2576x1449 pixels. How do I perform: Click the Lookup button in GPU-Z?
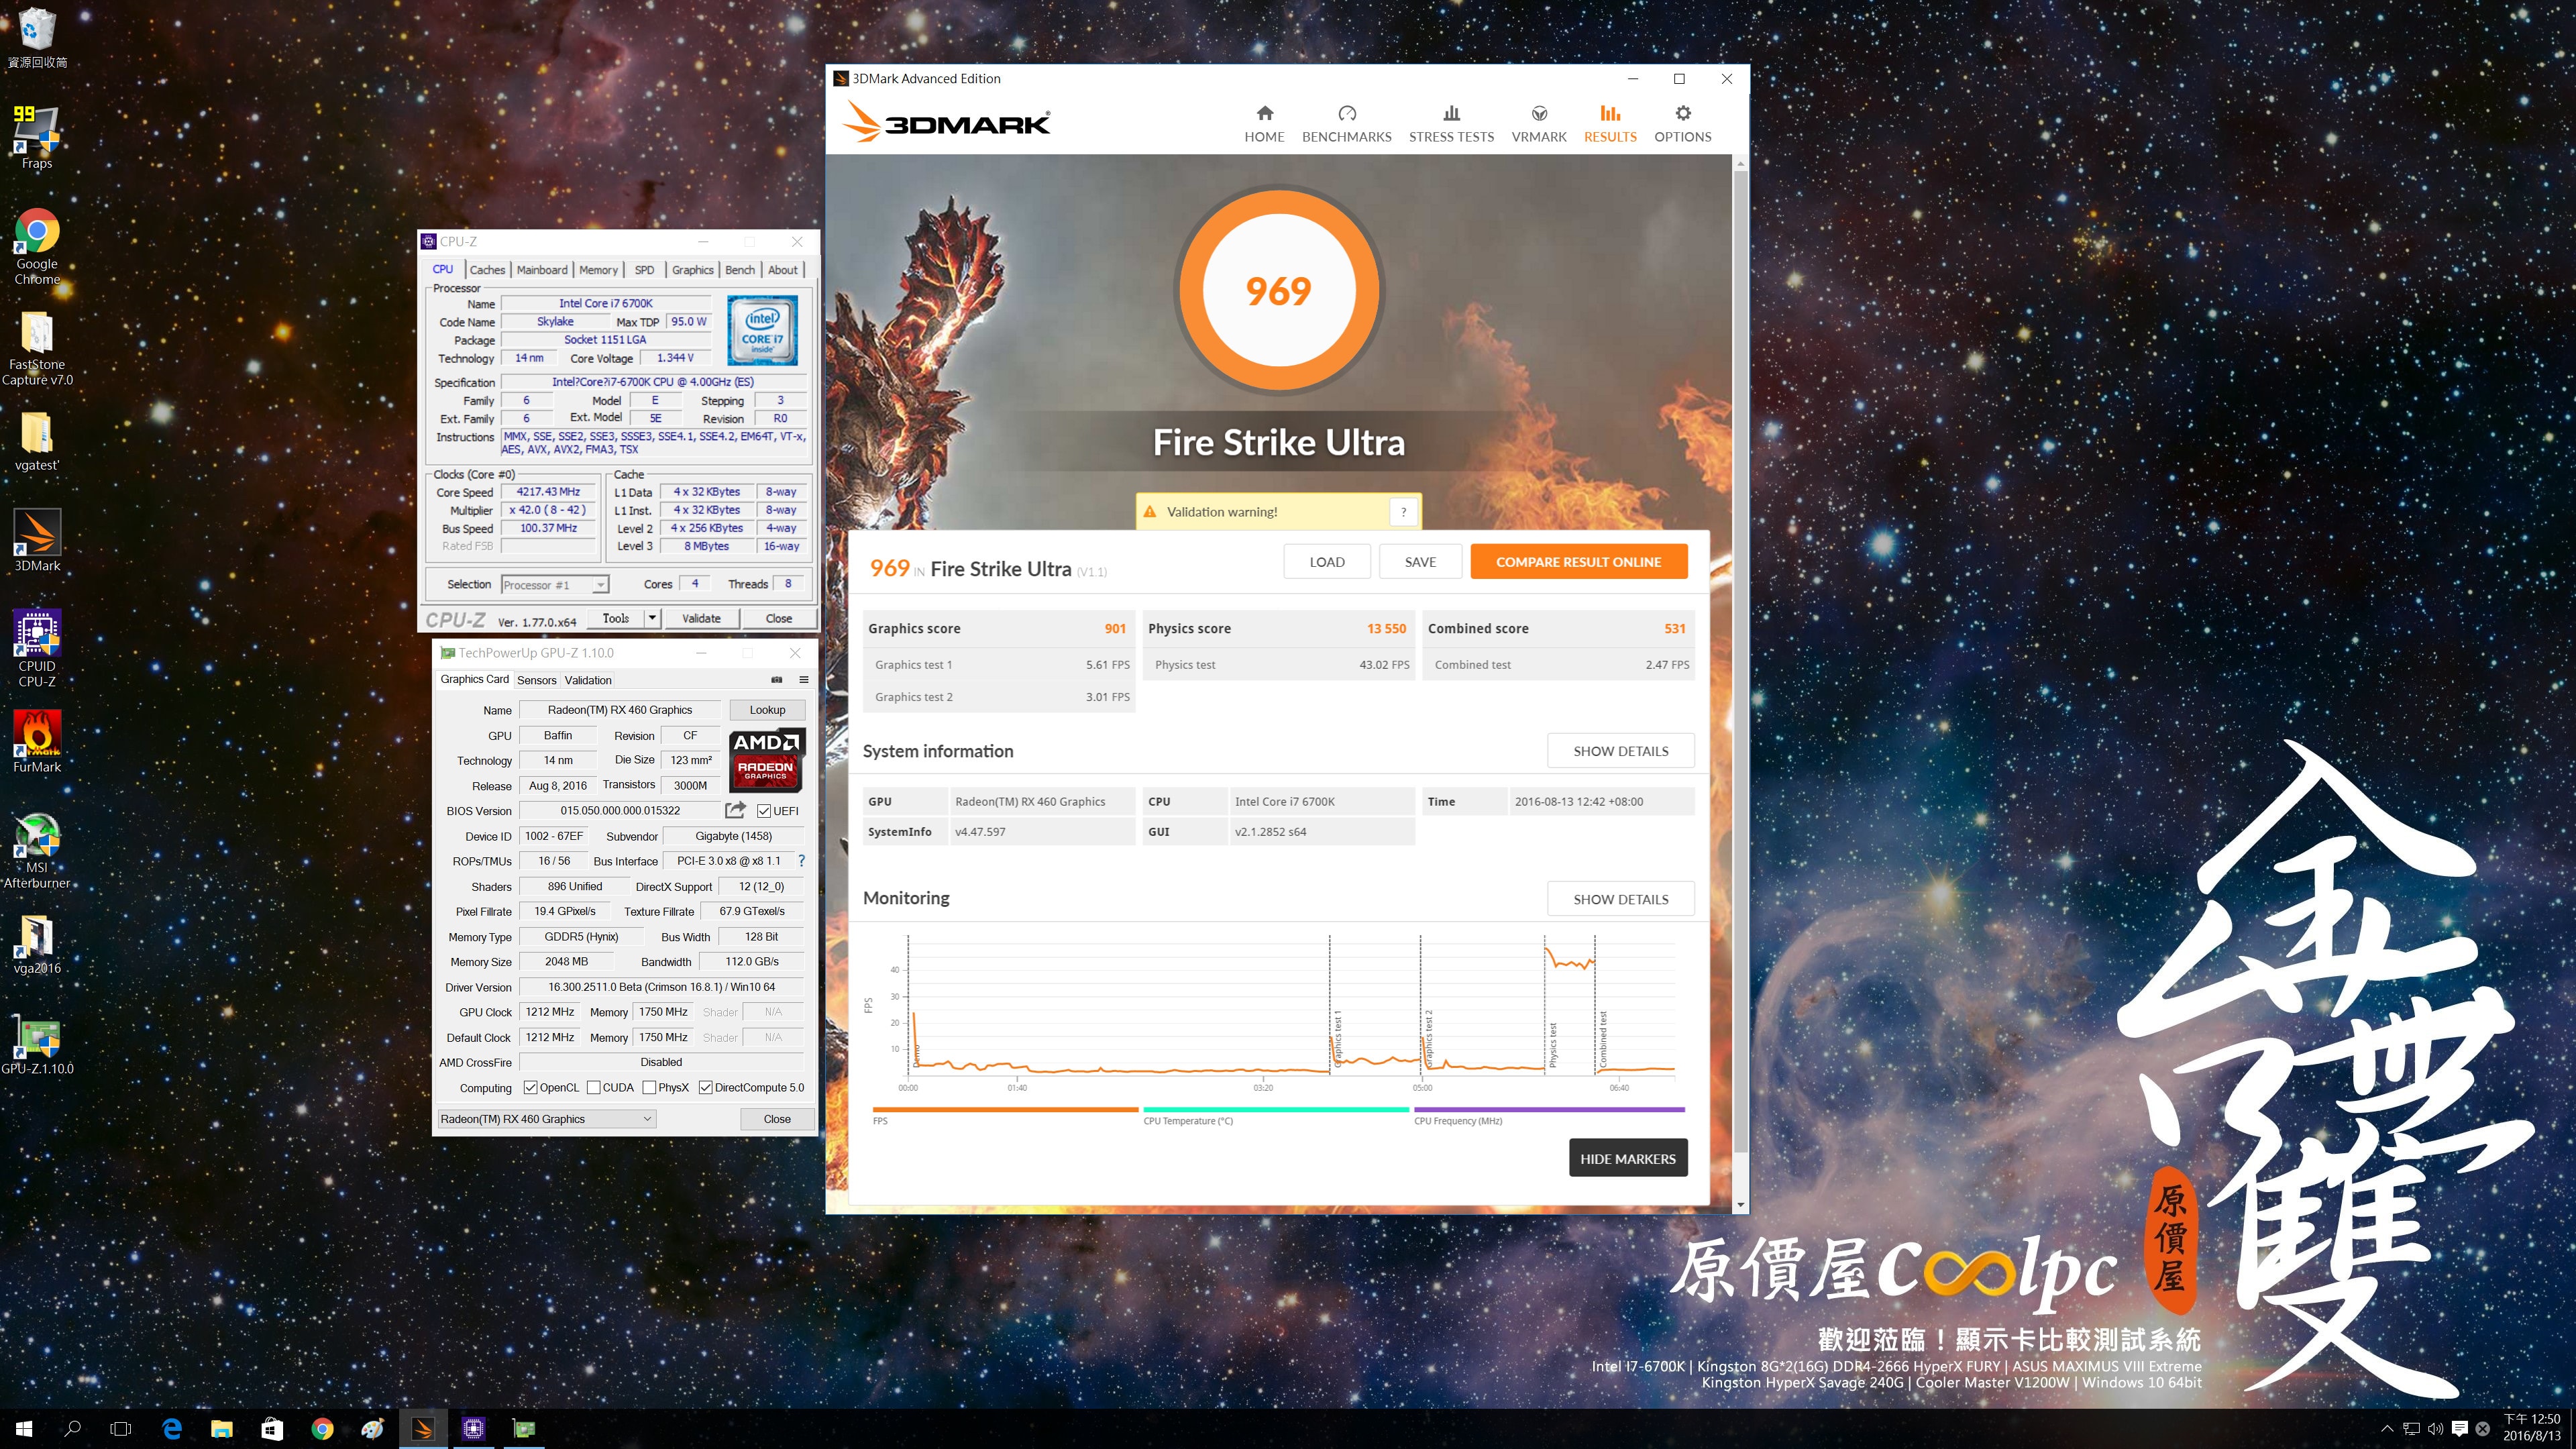767,710
